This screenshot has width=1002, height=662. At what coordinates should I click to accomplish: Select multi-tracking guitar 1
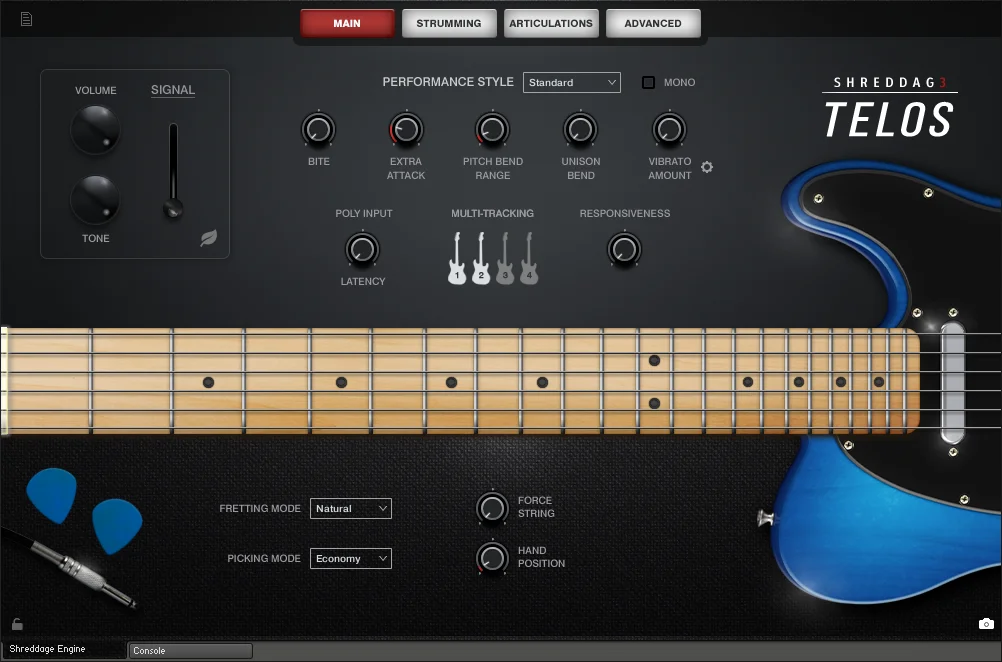(457, 258)
